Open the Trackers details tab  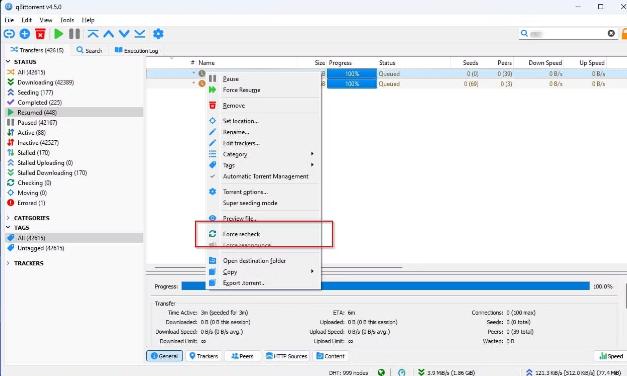[204, 356]
